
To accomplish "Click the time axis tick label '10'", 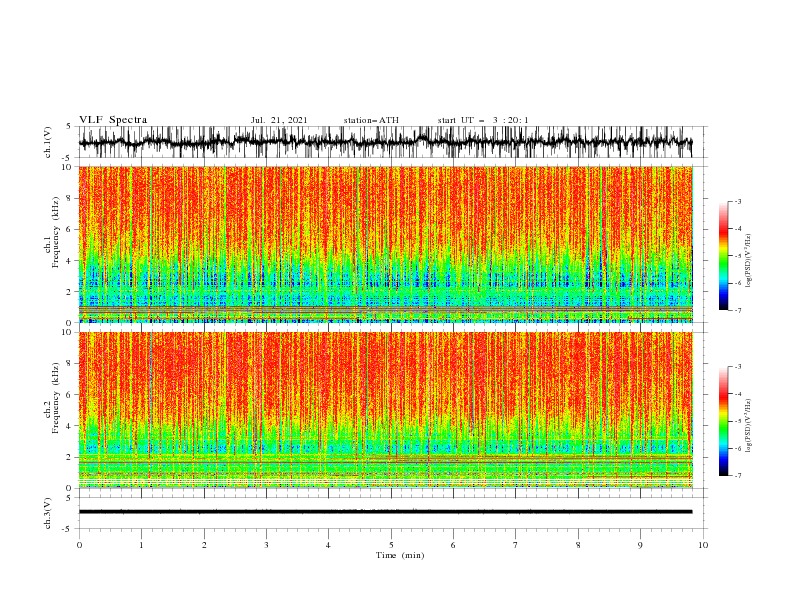I will [703, 545].
